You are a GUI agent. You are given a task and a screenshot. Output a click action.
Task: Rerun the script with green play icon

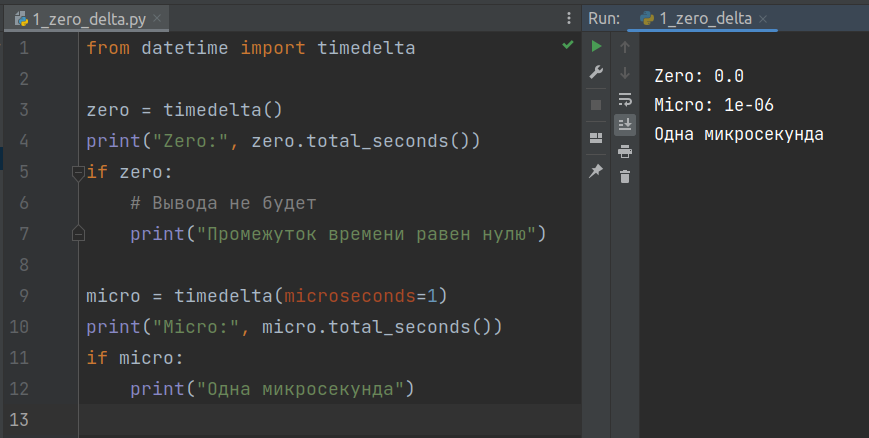point(596,46)
